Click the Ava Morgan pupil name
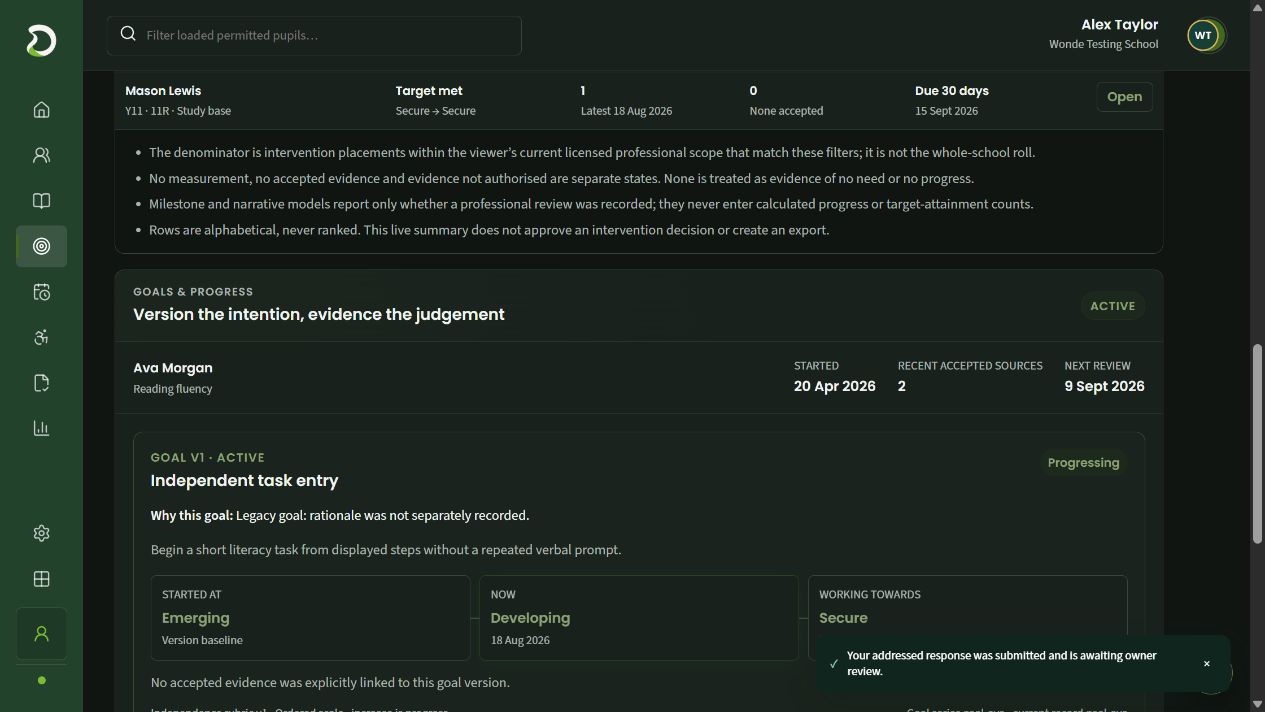1265x712 pixels. click(x=173, y=368)
